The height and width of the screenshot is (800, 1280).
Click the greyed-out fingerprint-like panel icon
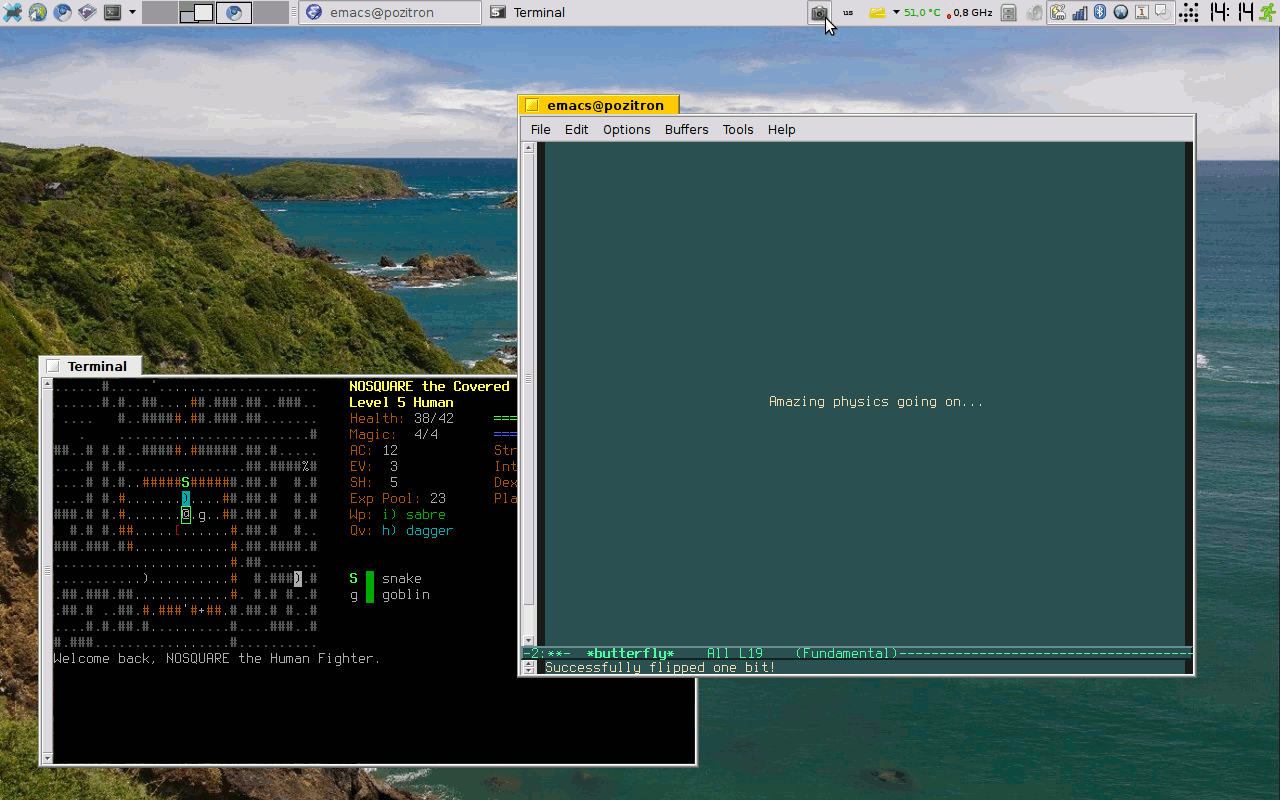1034,13
